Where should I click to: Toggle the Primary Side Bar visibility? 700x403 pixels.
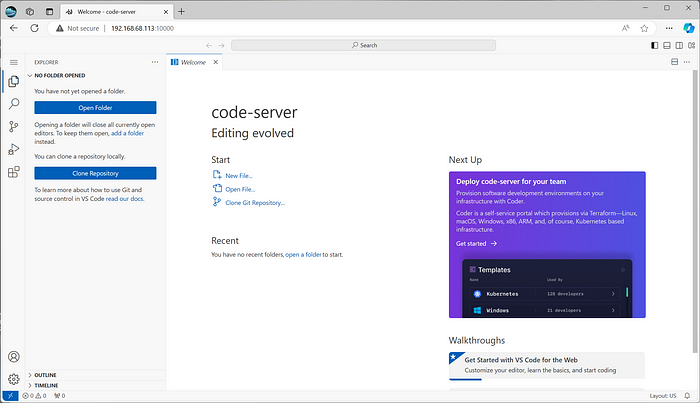pos(654,45)
